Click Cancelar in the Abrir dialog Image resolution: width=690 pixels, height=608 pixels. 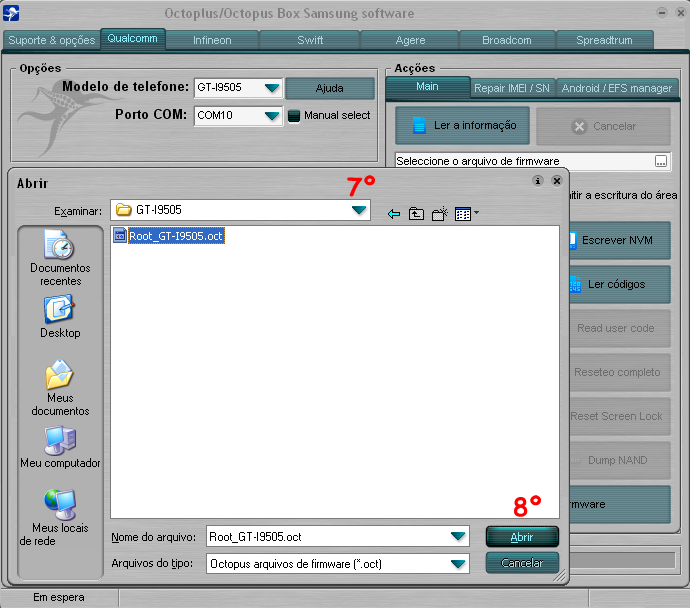tap(522, 563)
